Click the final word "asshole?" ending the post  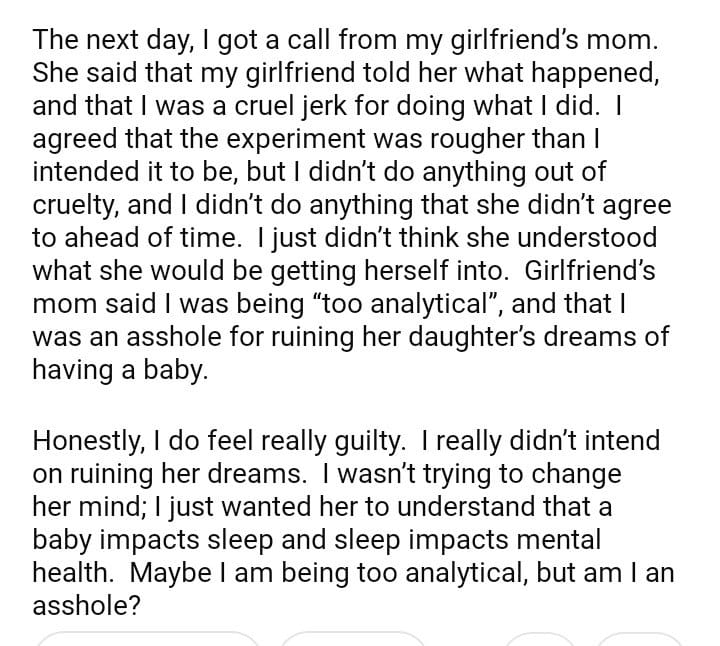(x=86, y=606)
